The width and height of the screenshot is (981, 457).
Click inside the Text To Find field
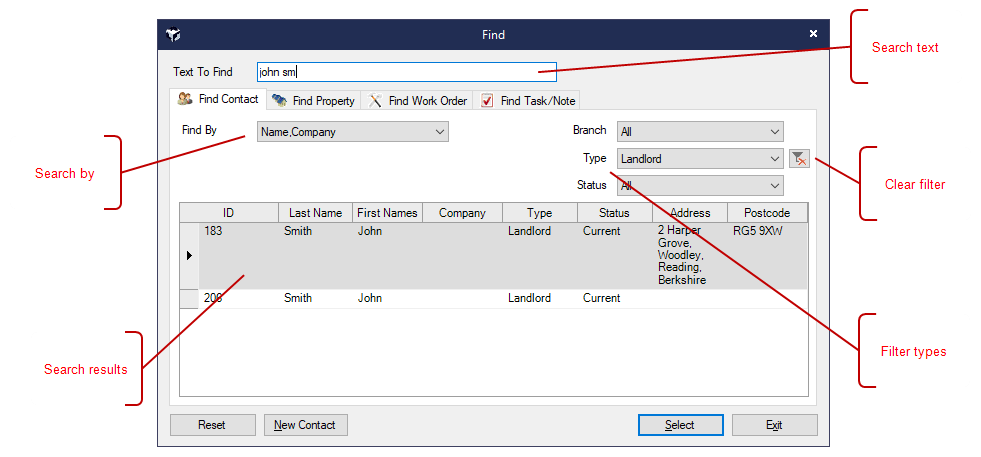coord(406,72)
